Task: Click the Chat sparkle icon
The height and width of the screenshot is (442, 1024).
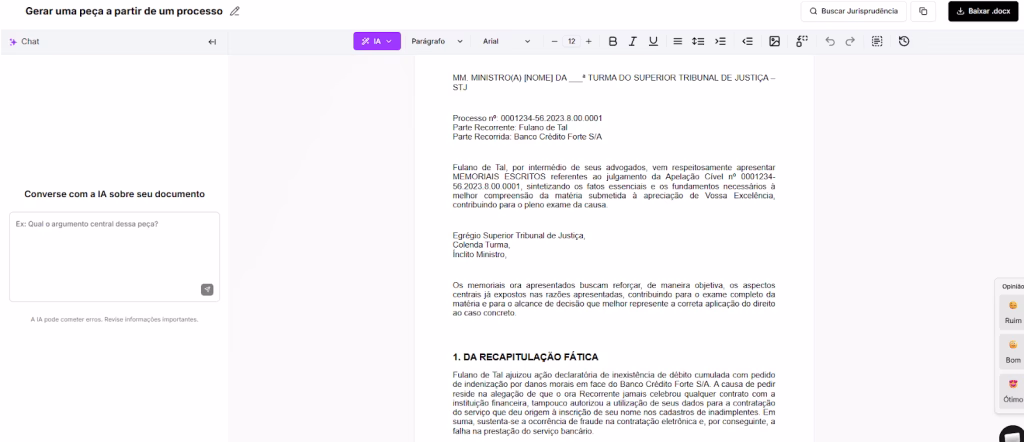Action: pos(13,42)
